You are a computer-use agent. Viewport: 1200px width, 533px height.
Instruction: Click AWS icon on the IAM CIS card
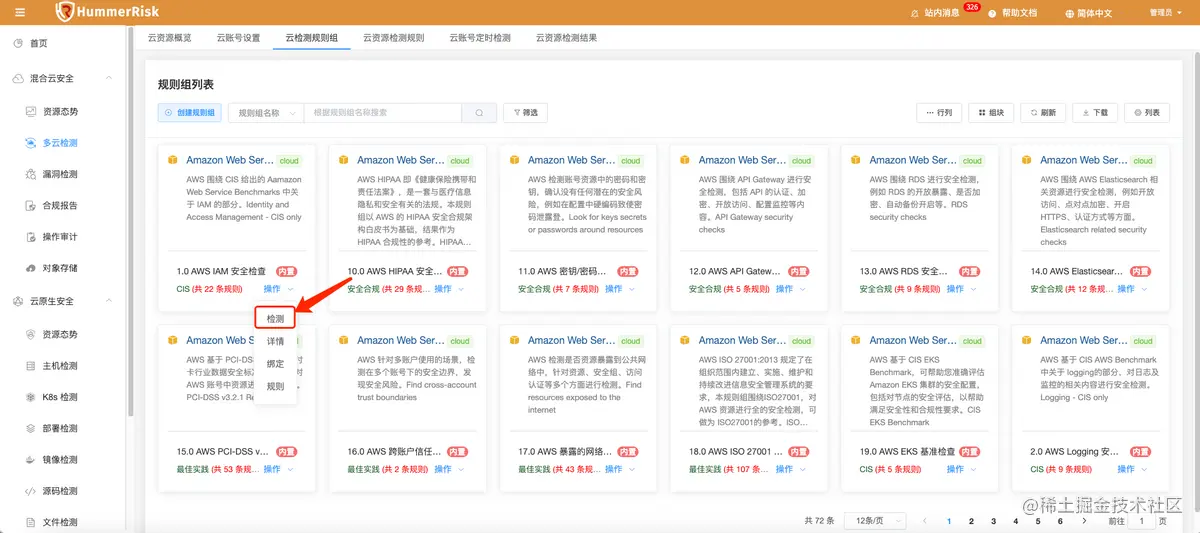[x=173, y=160]
